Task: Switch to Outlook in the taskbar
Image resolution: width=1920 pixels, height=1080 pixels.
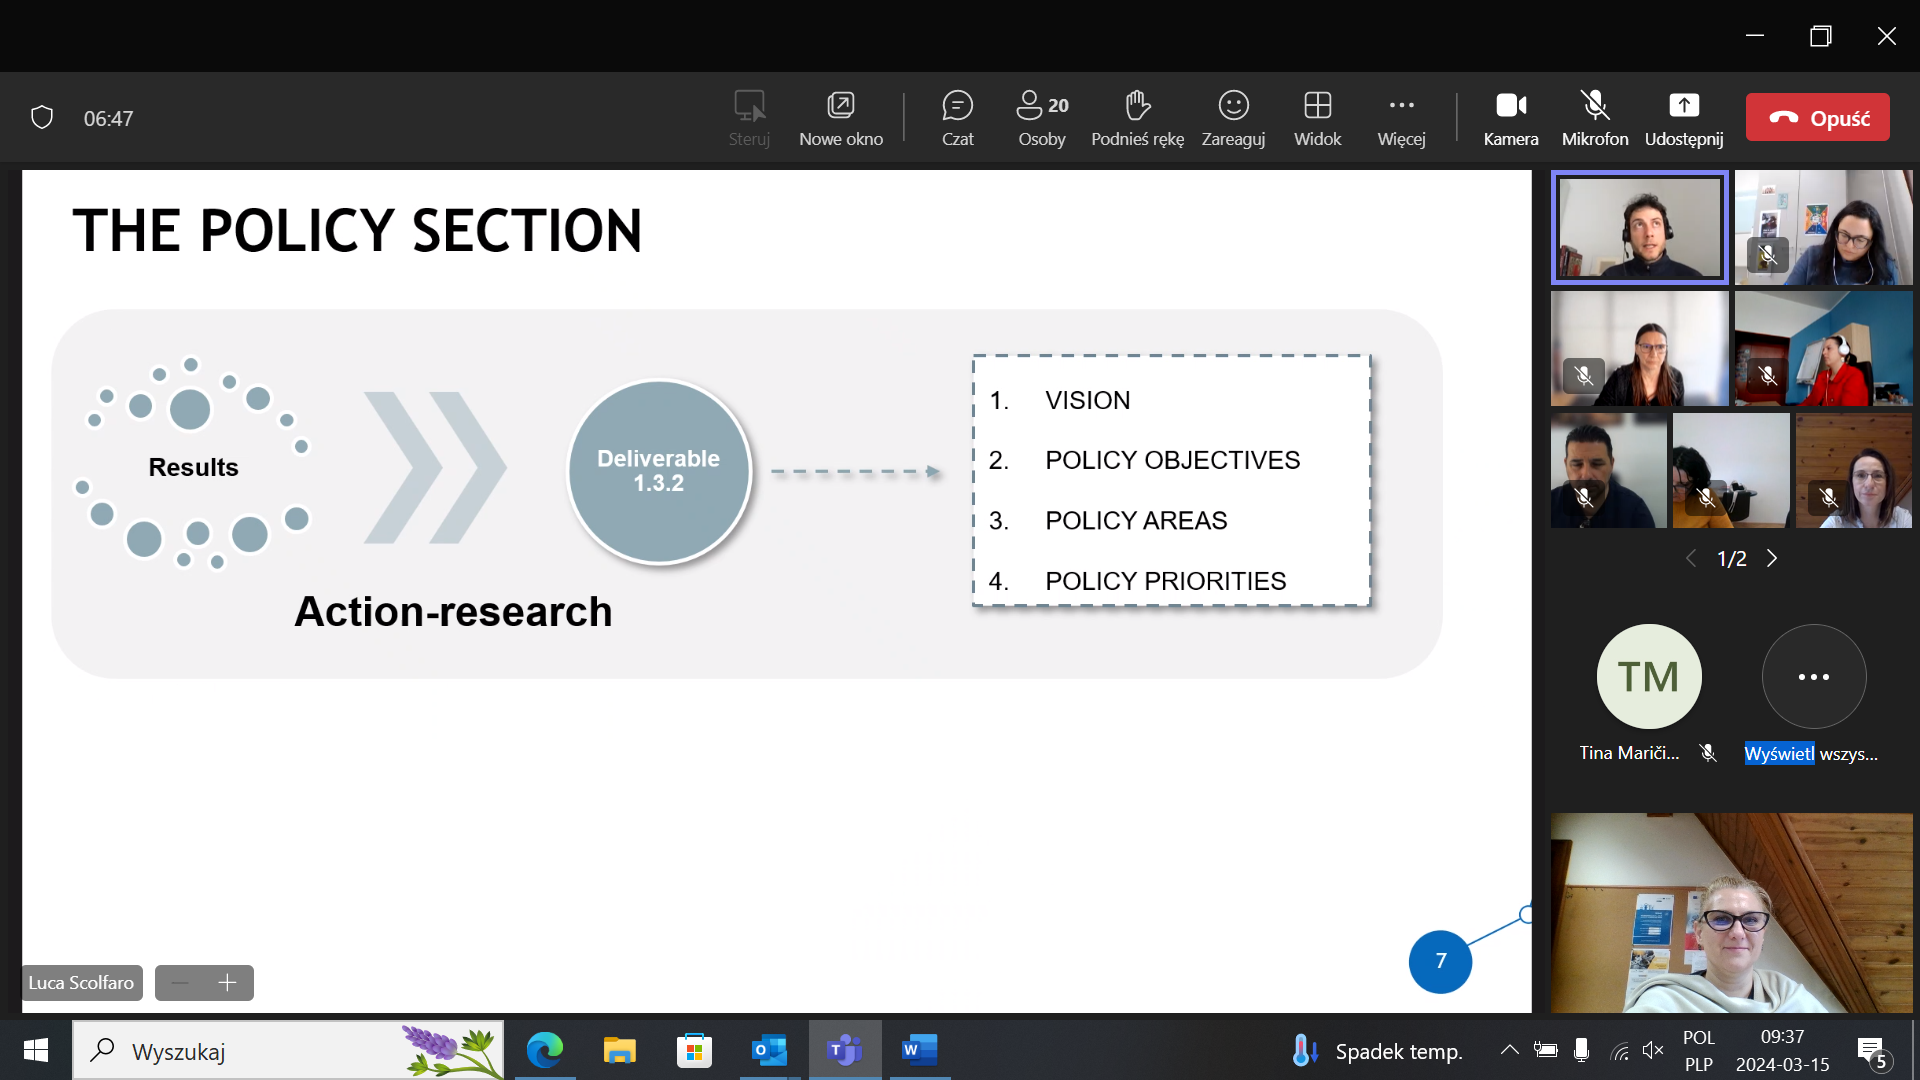Action: [769, 1050]
